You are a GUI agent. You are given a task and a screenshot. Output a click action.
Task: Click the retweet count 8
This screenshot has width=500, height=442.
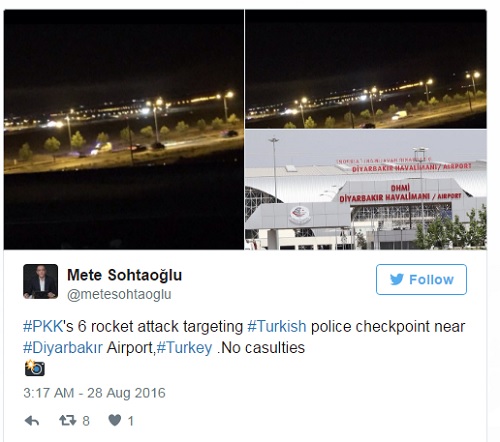[86, 421]
